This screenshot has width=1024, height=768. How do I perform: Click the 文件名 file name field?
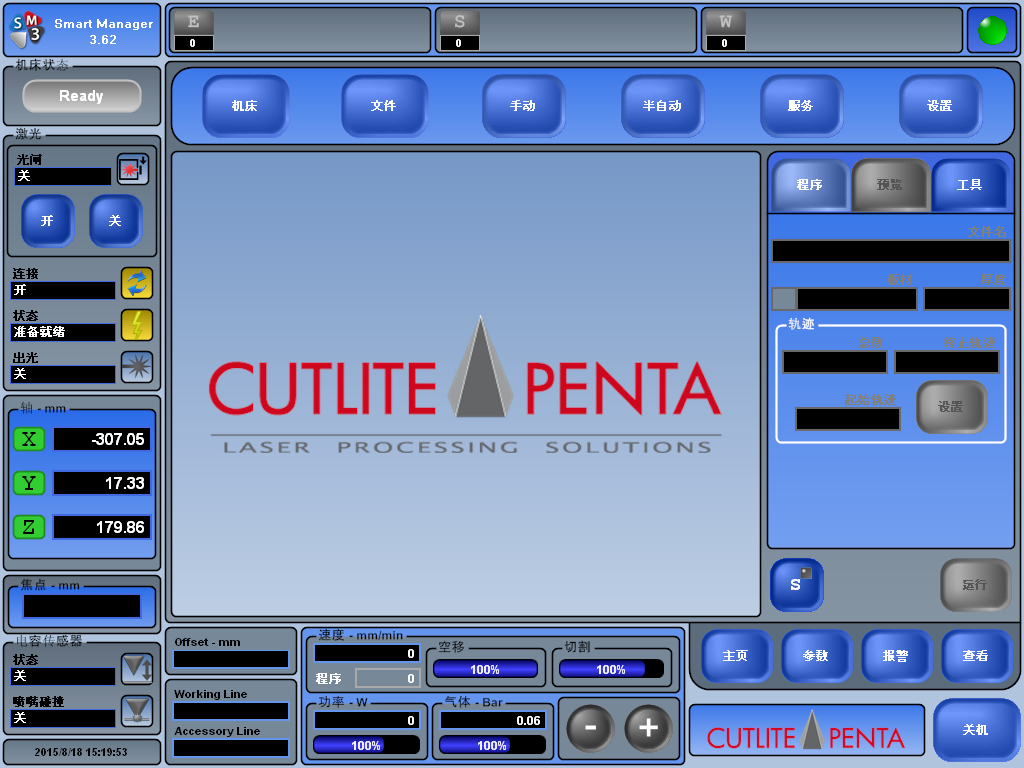pyautogui.click(x=891, y=251)
